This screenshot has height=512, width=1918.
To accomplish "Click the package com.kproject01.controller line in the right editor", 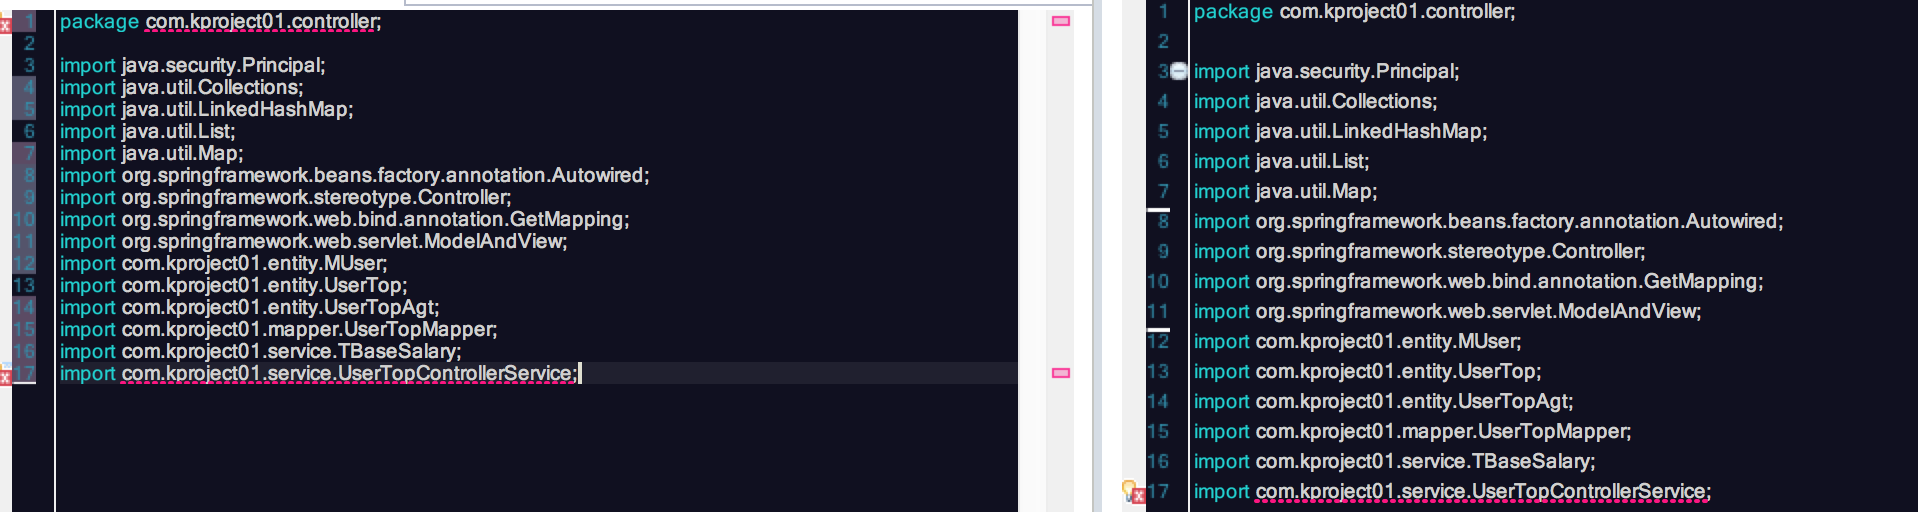I will click(x=1354, y=11).
